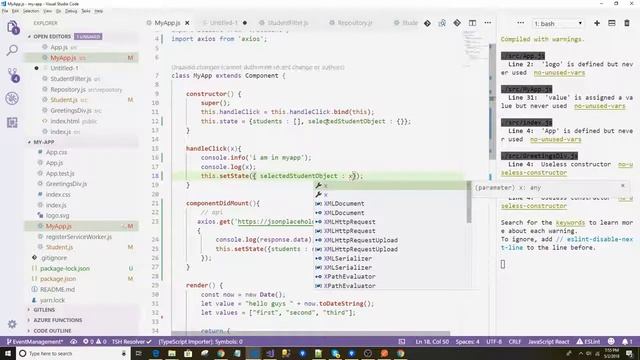The width and height of the screenshot is (640, 360).
Task: Toggle the GitLens blame annotations icon
Action: tap(442, 23)
